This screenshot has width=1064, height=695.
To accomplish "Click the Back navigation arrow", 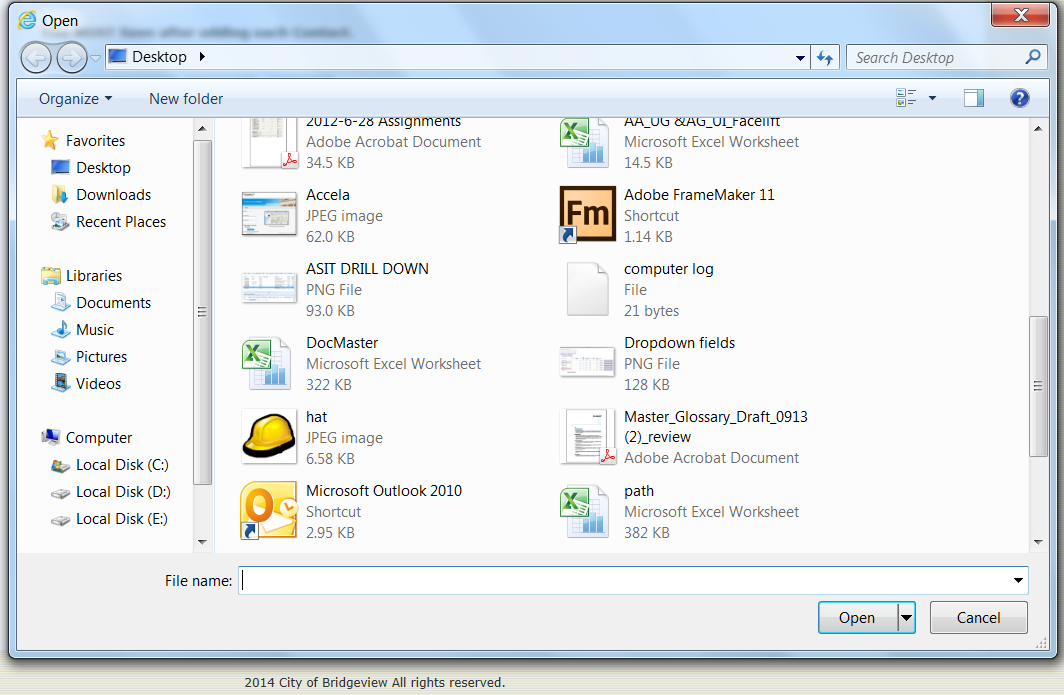I will (36, 57).
